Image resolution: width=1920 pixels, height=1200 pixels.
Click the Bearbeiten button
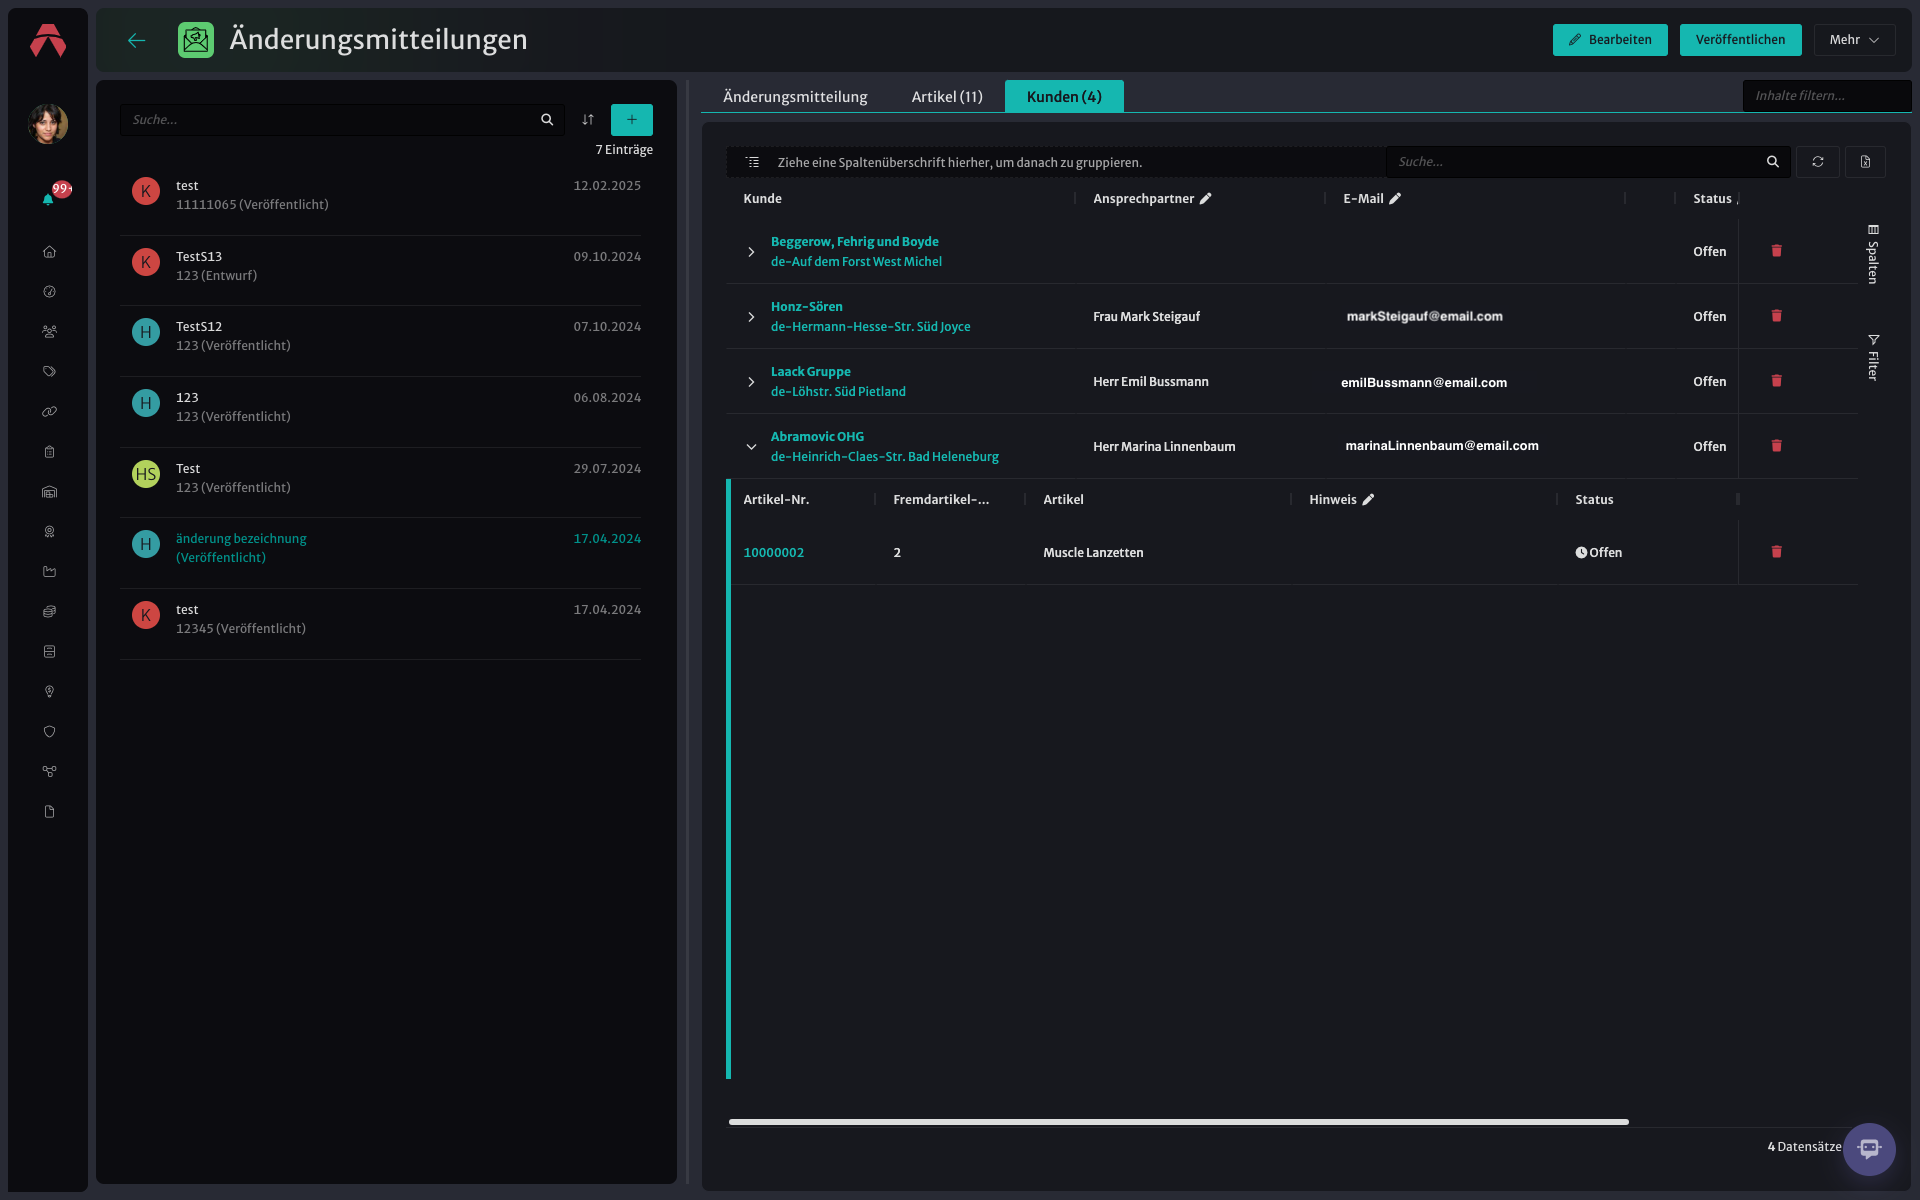click(x=1610, y=40)
